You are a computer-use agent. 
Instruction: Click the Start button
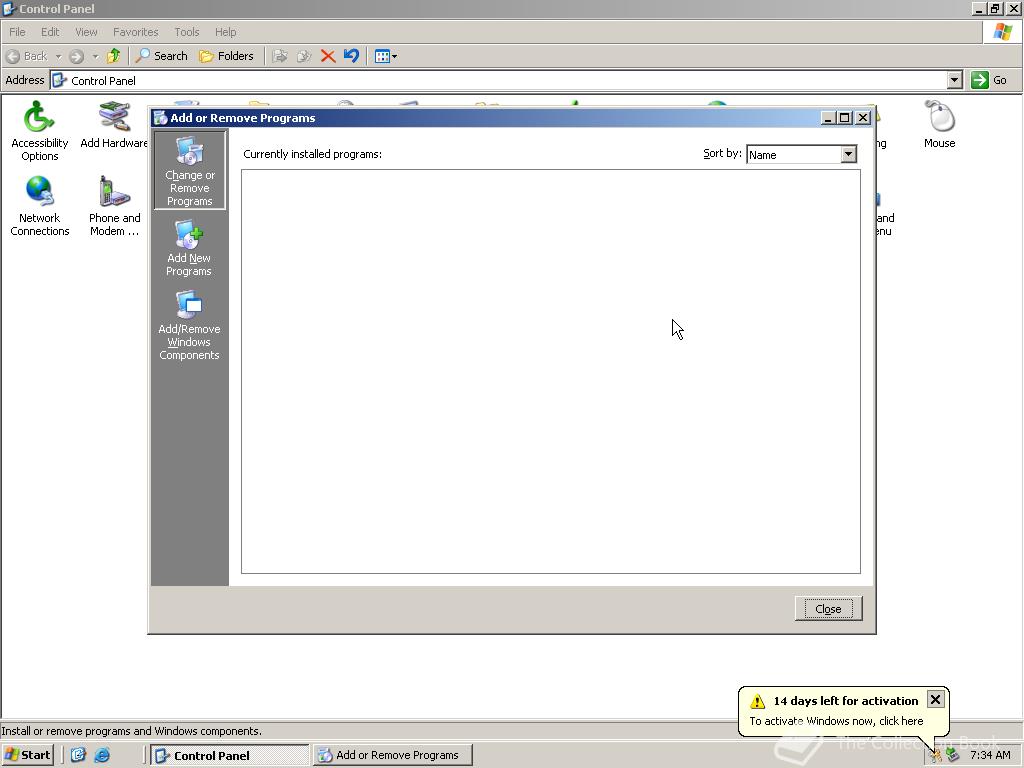[x=27, y=755]
